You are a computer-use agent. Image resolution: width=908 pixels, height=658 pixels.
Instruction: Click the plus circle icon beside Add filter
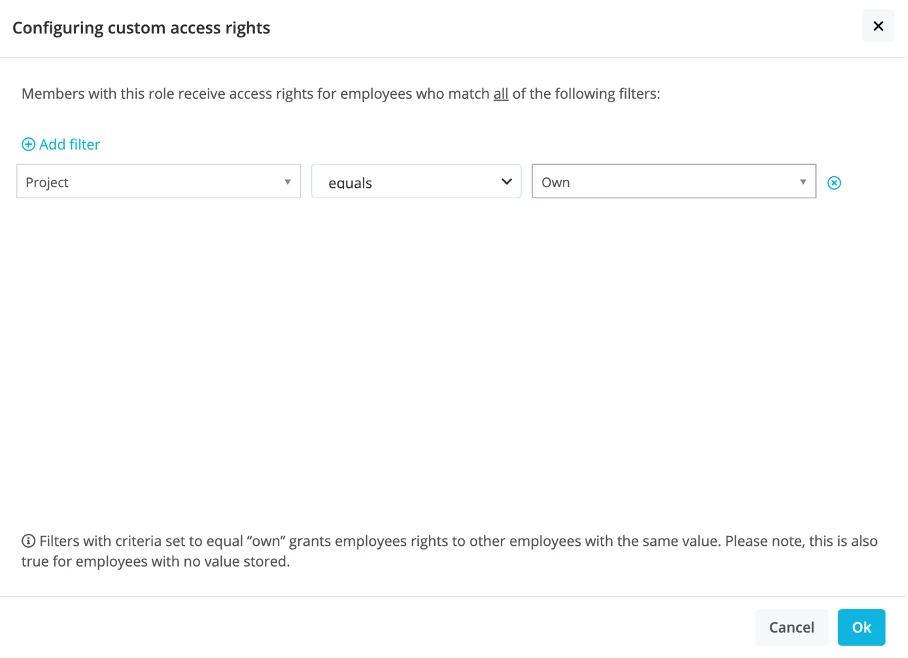tap(28, 144)
